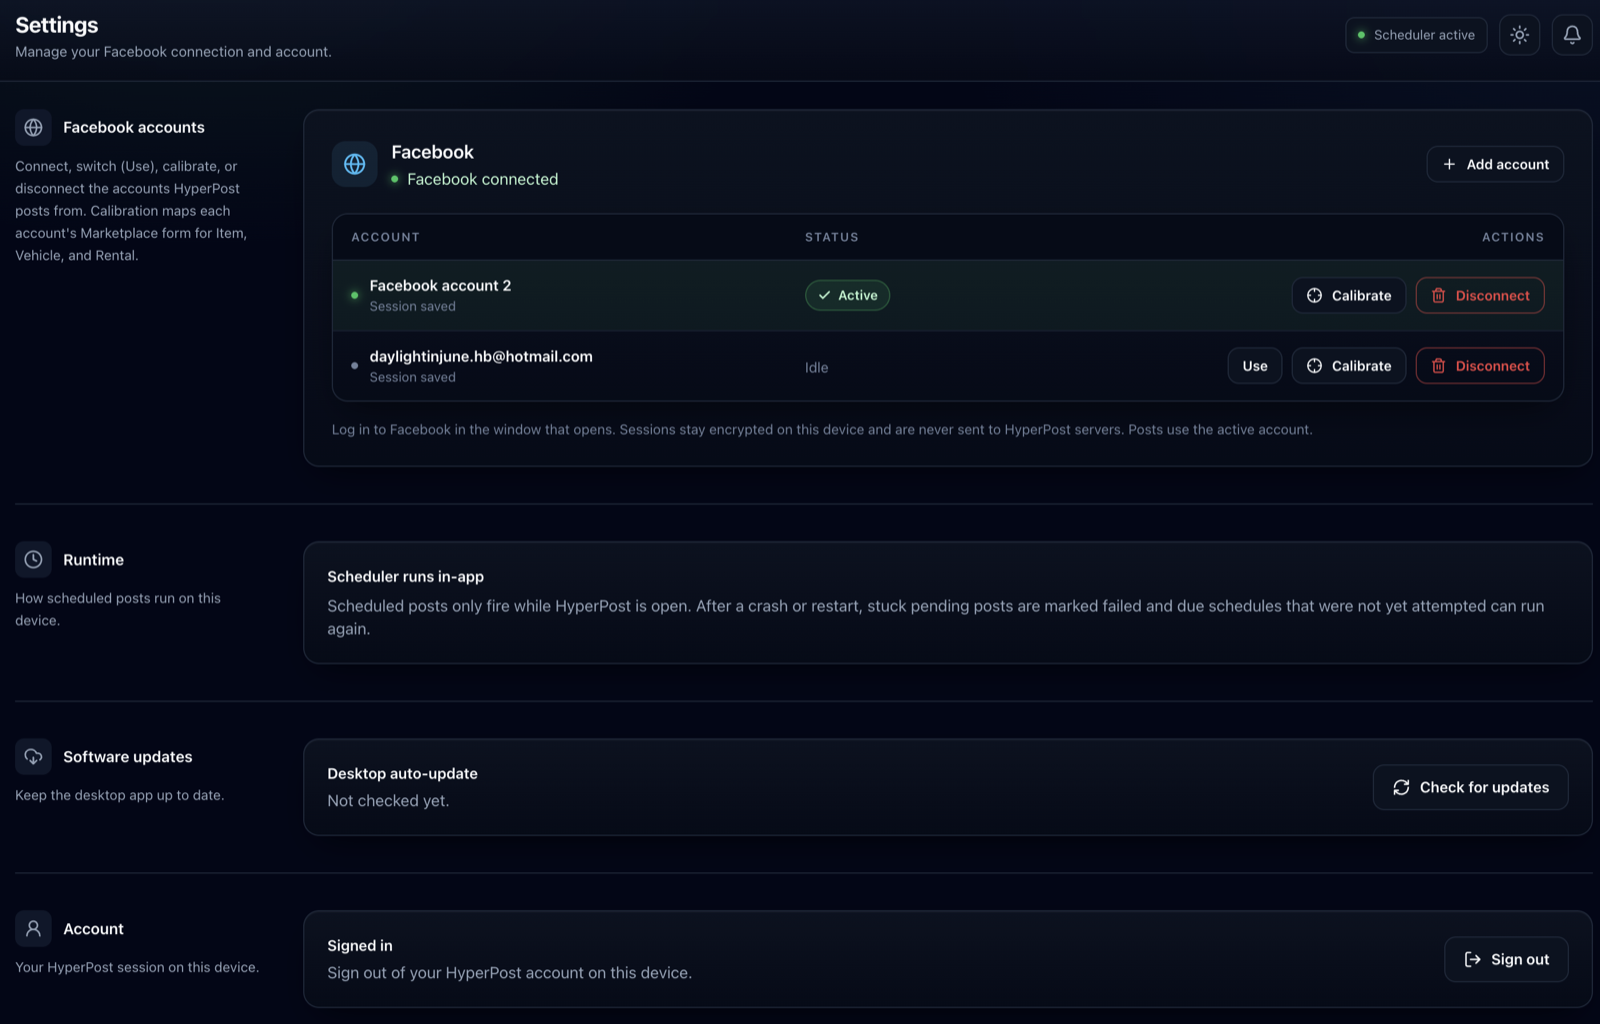
Task: Disconnect the daylightinjune.hb@hotmail.com account
Action: [1480, 366]
